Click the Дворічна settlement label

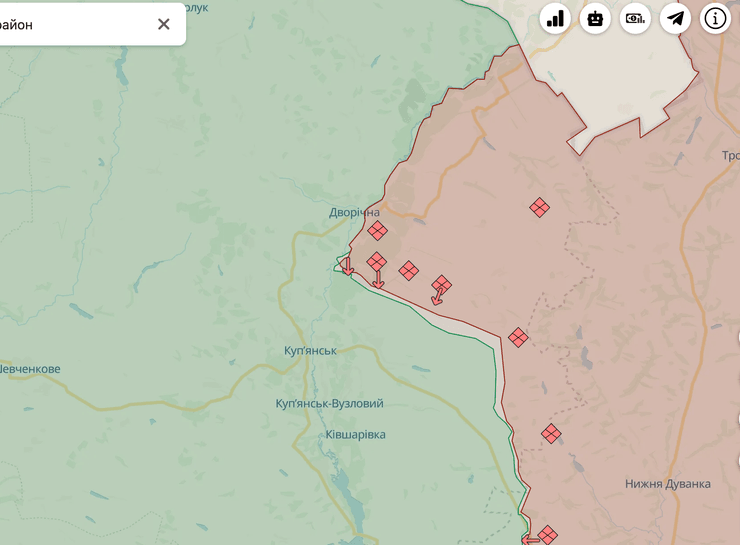click(x=354, y=212)
